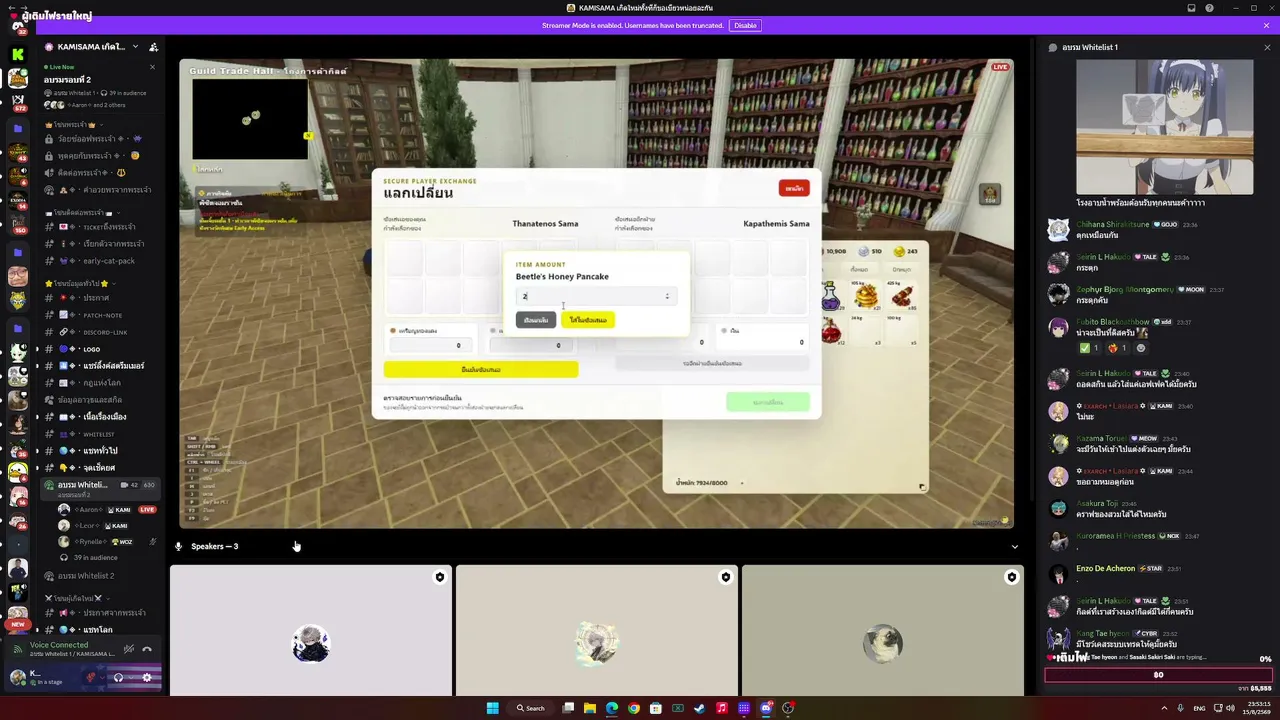The width and height of the screenshot is (1280, 720).
Task: Click the badge icon on the third speaker tile
Action: tap(1011, 577)
